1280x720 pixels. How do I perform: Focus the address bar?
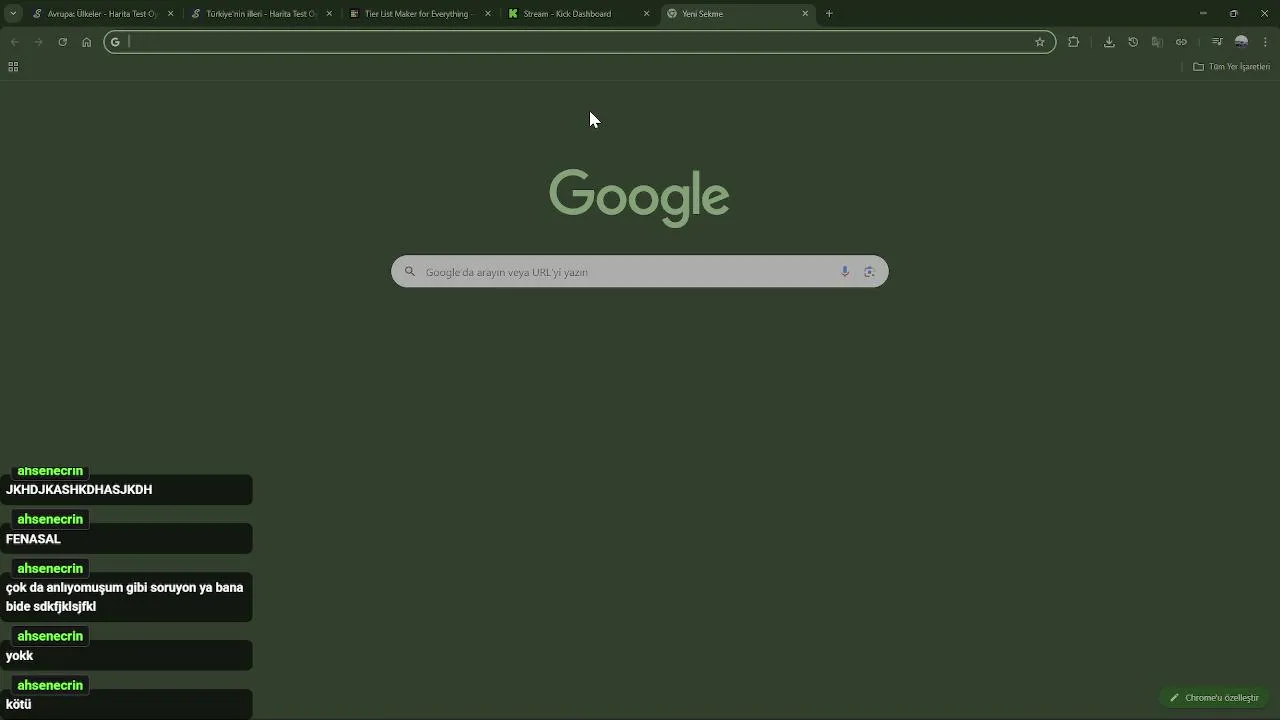580,42
